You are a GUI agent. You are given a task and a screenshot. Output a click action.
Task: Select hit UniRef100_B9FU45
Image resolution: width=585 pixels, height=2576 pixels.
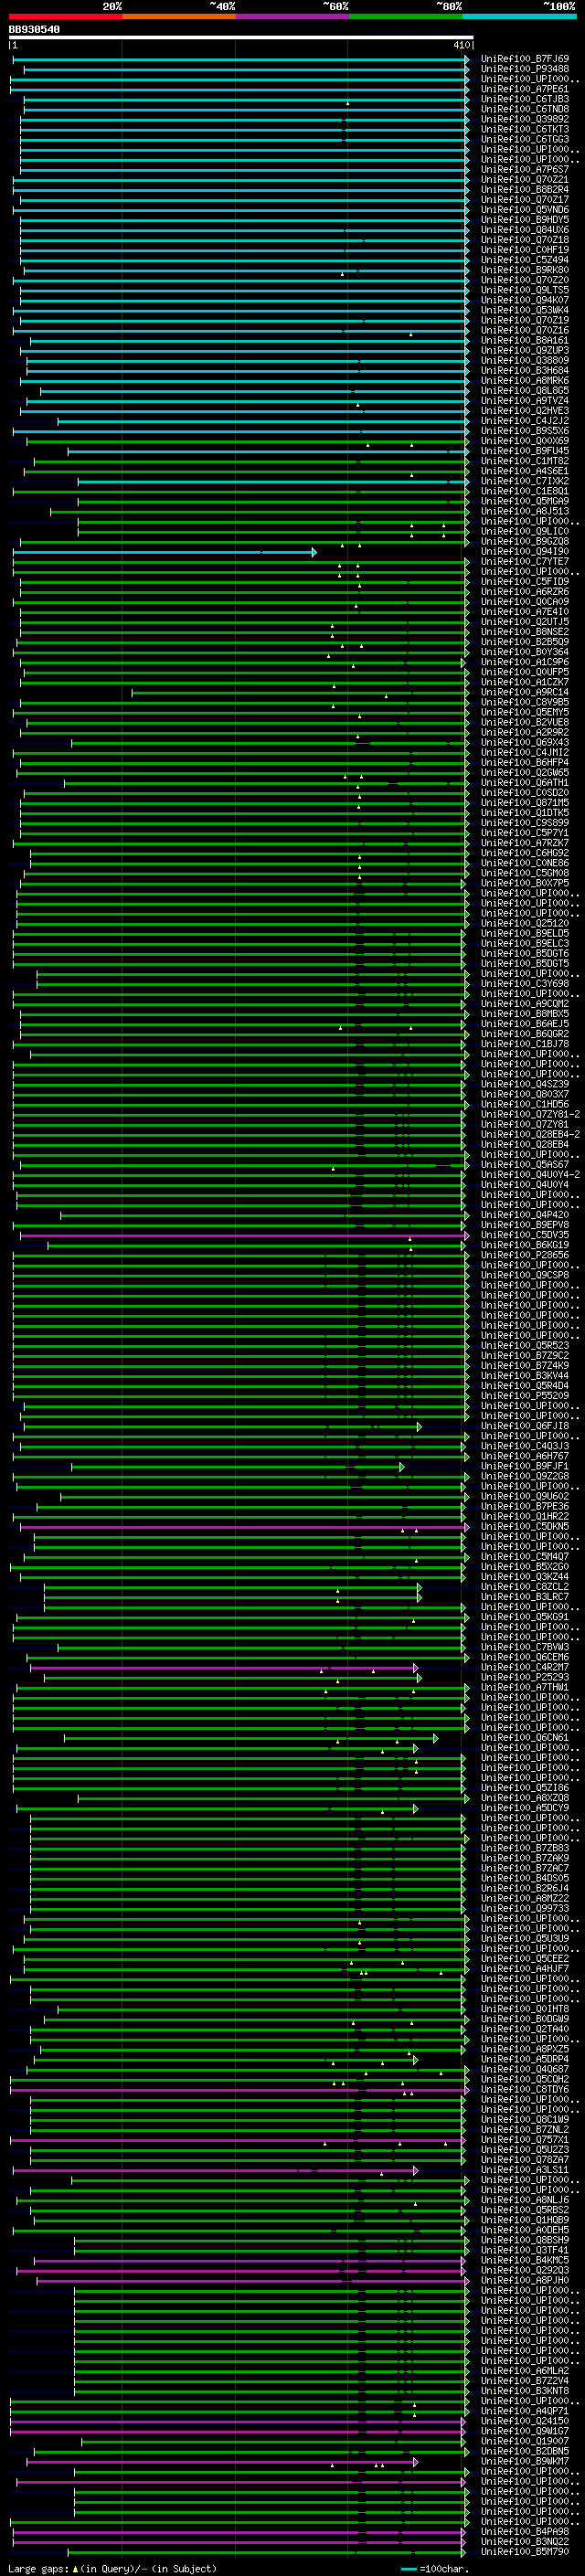click(524, 451)
